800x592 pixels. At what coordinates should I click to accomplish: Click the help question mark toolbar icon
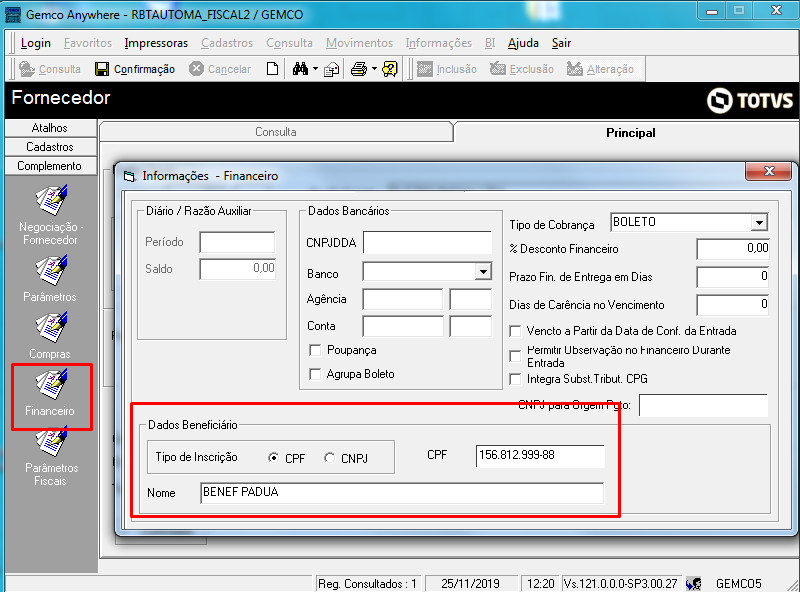(390, 69)
